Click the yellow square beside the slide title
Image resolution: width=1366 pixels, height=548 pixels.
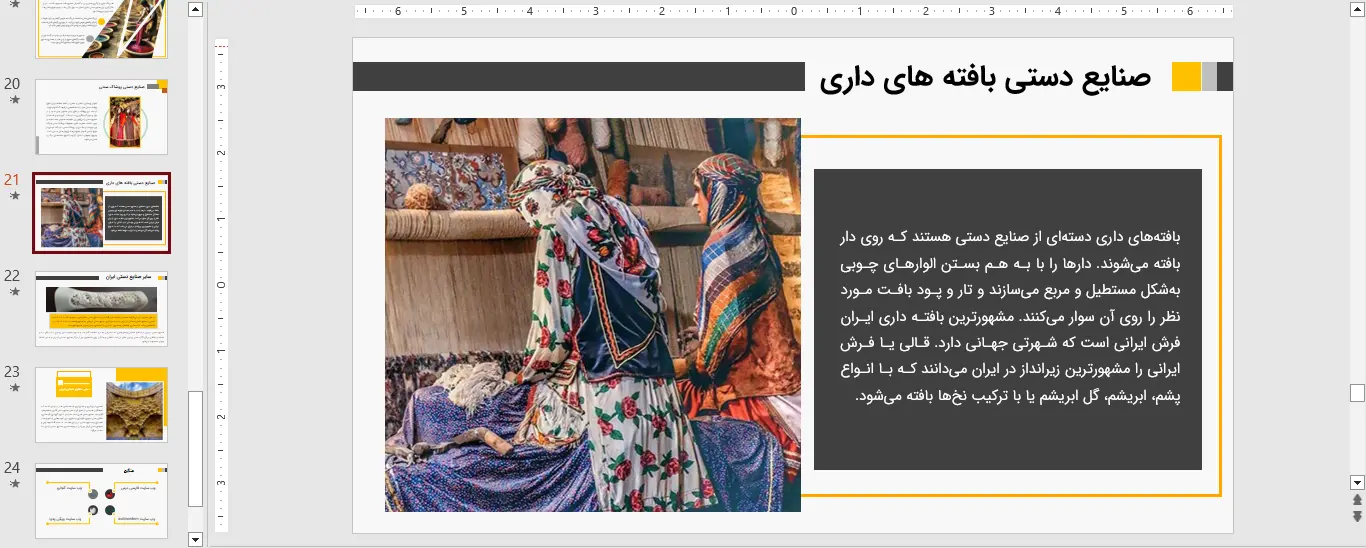tap(1186, 77)
